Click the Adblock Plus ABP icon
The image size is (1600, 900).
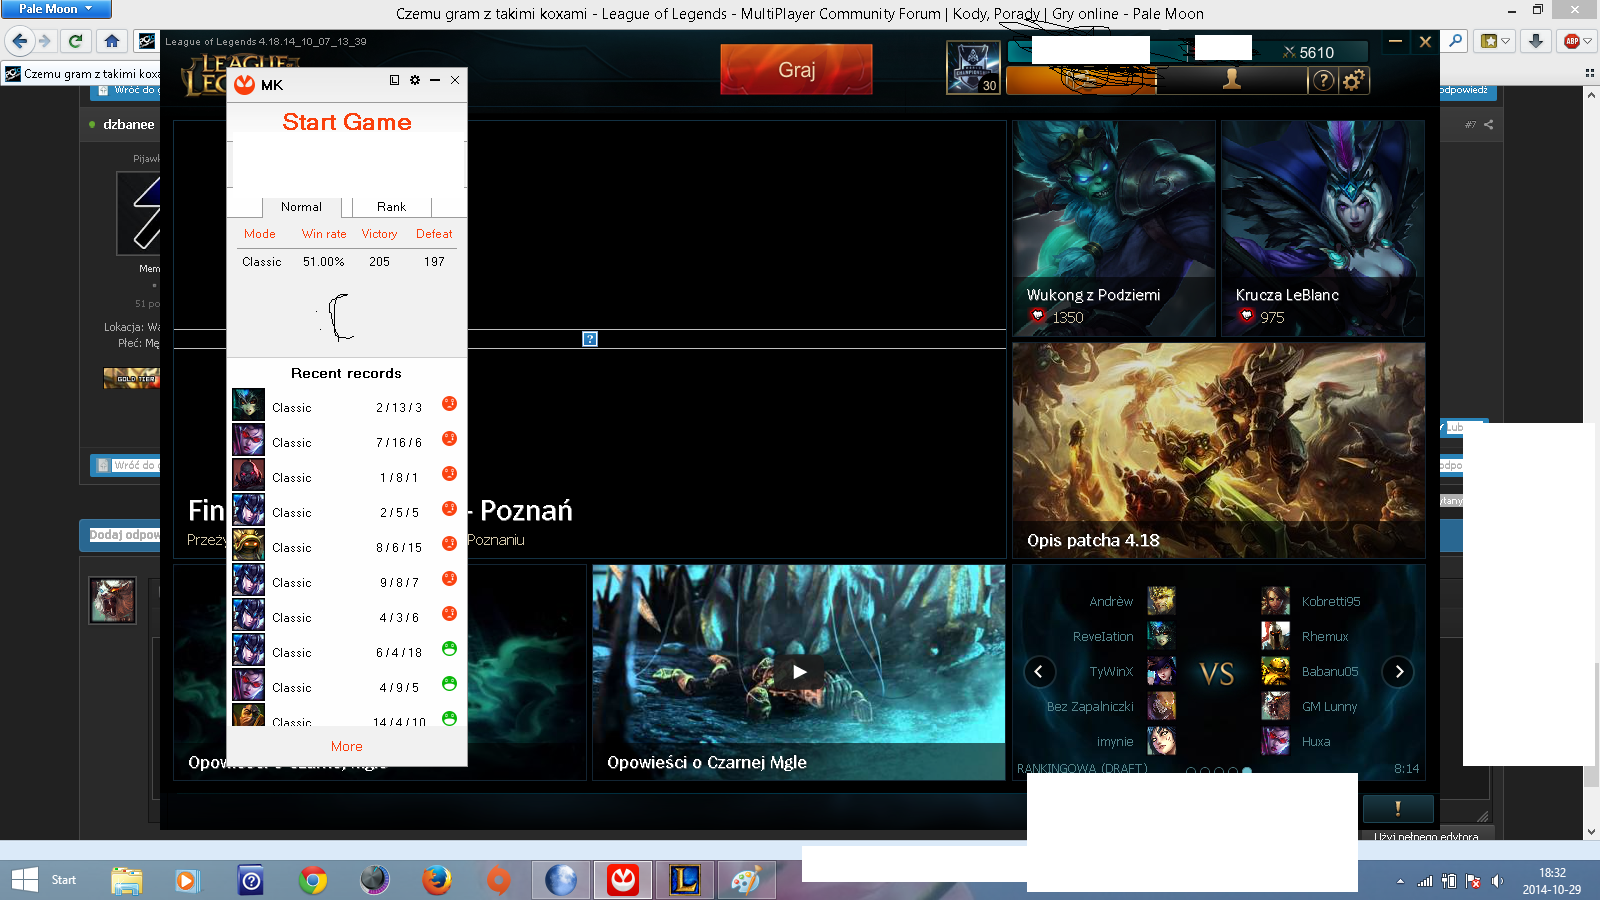click(x=1572, y=41)
